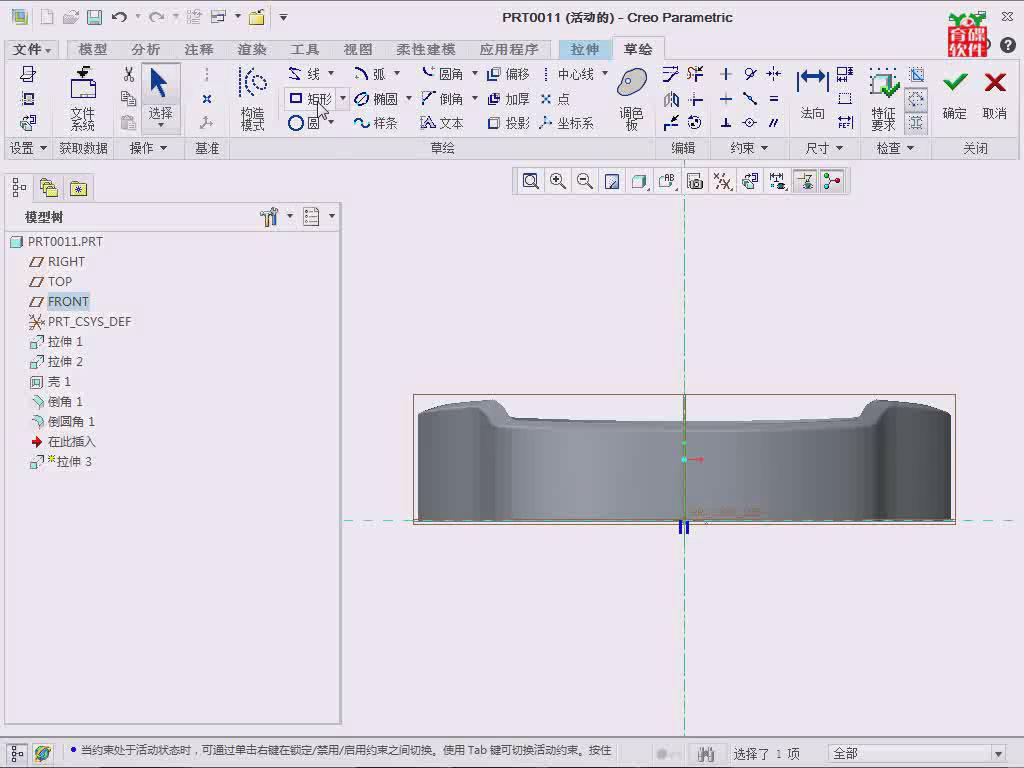Cancel sketch with 取消 X button
This screenshot has width=1024, height=768.
pos(995,95)
